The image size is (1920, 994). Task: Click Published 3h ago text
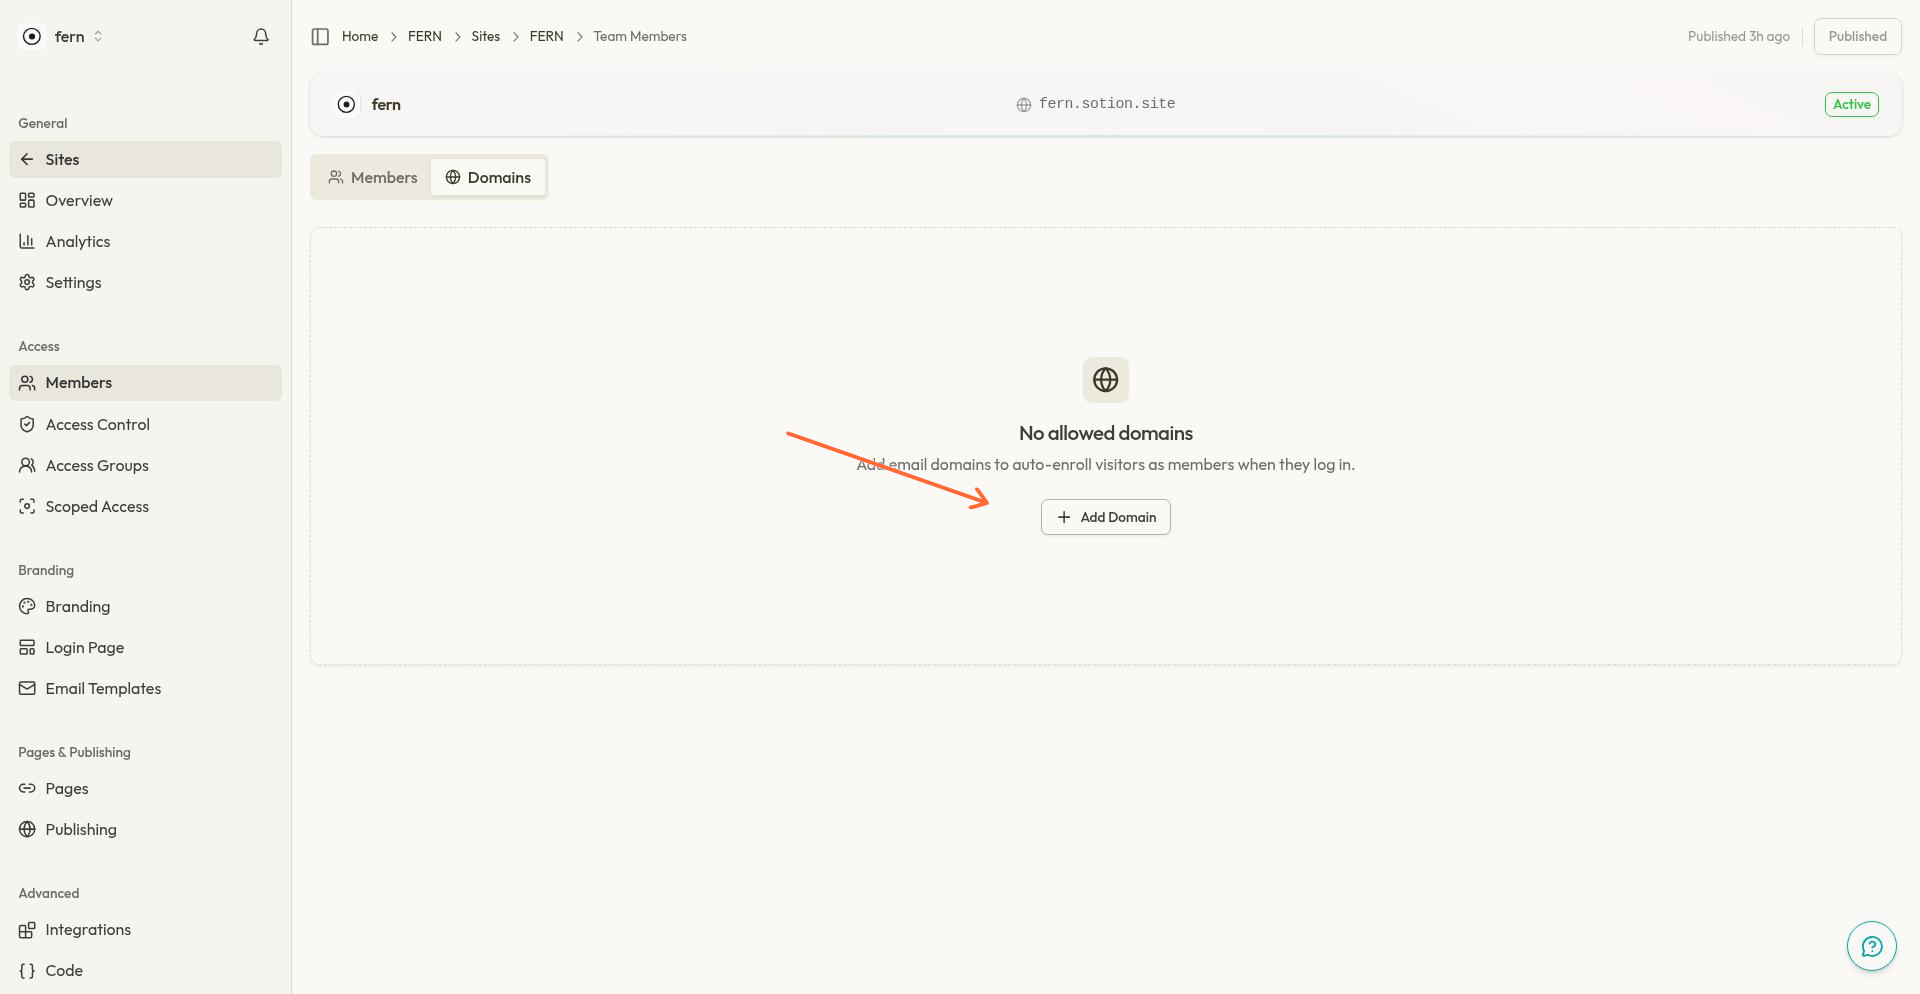point(1738,36)
